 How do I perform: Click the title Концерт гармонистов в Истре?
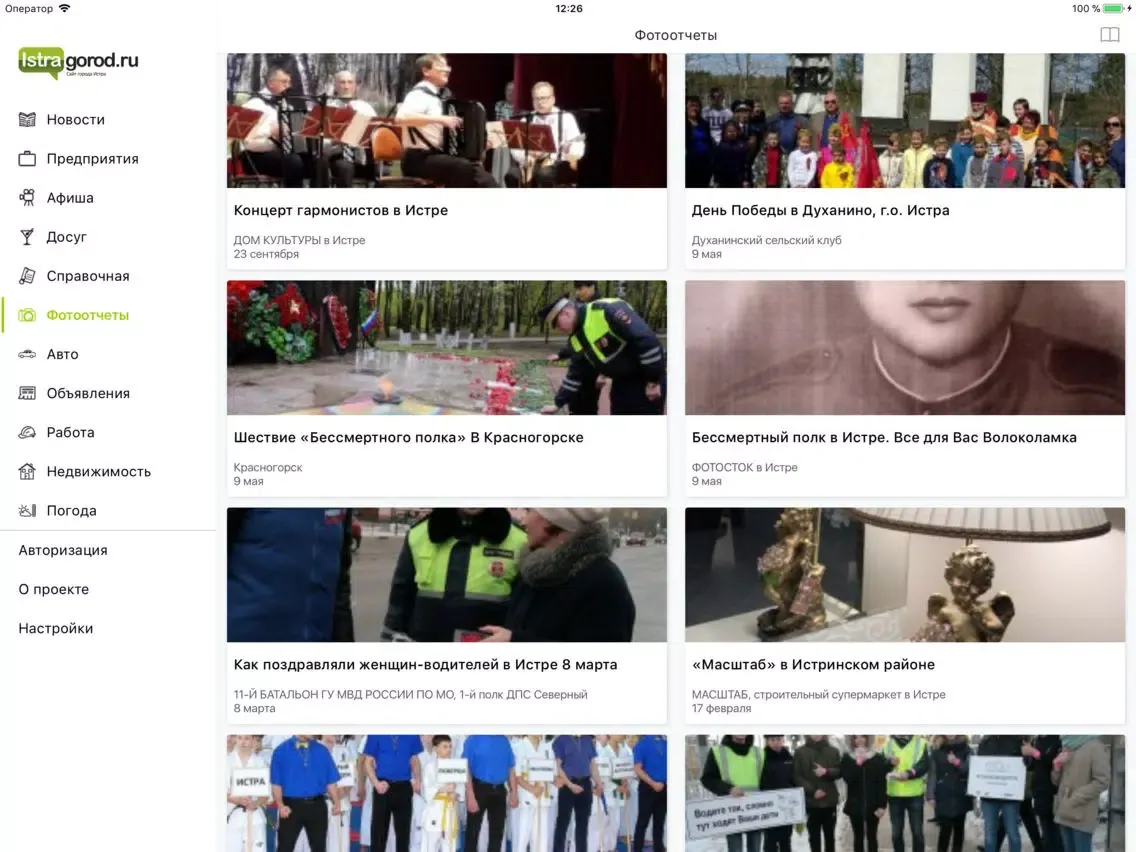click(x=341, y=210)
